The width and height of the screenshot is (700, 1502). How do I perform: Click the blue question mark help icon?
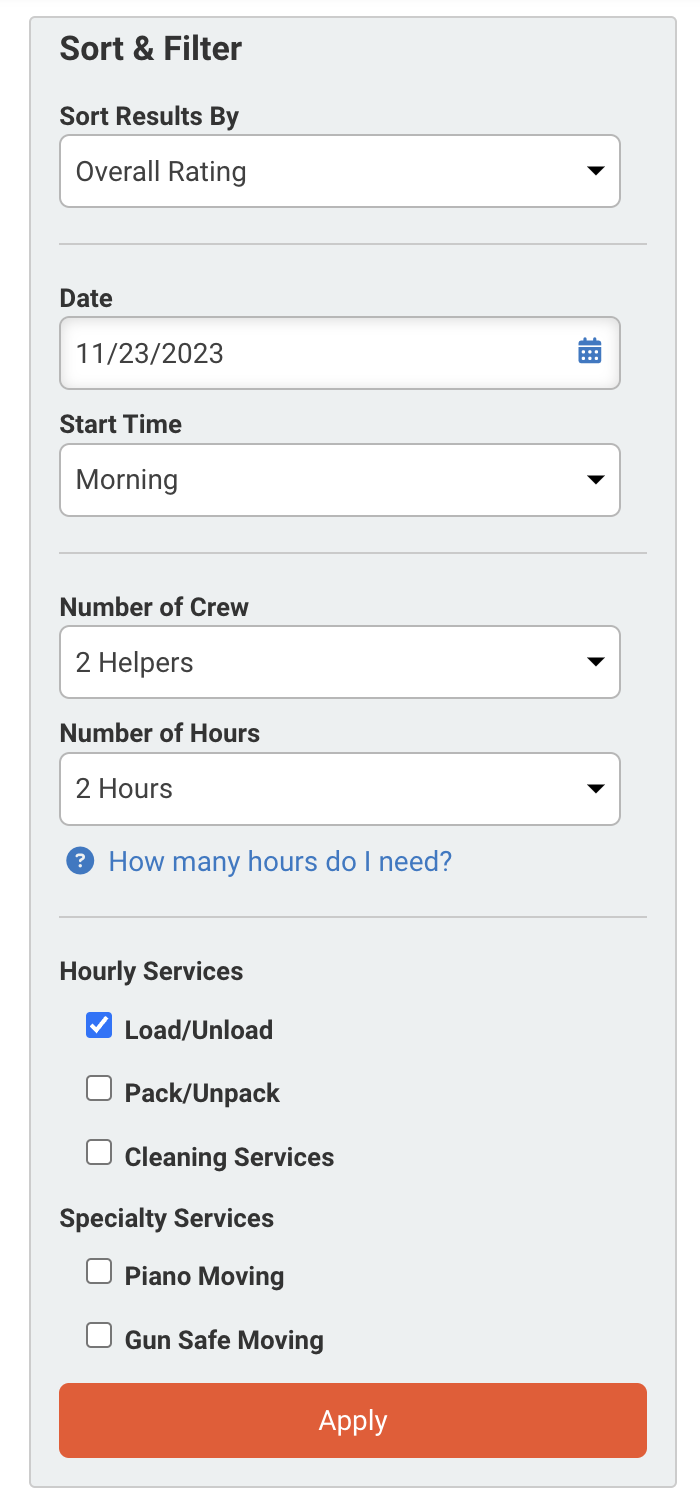(80, 861)
